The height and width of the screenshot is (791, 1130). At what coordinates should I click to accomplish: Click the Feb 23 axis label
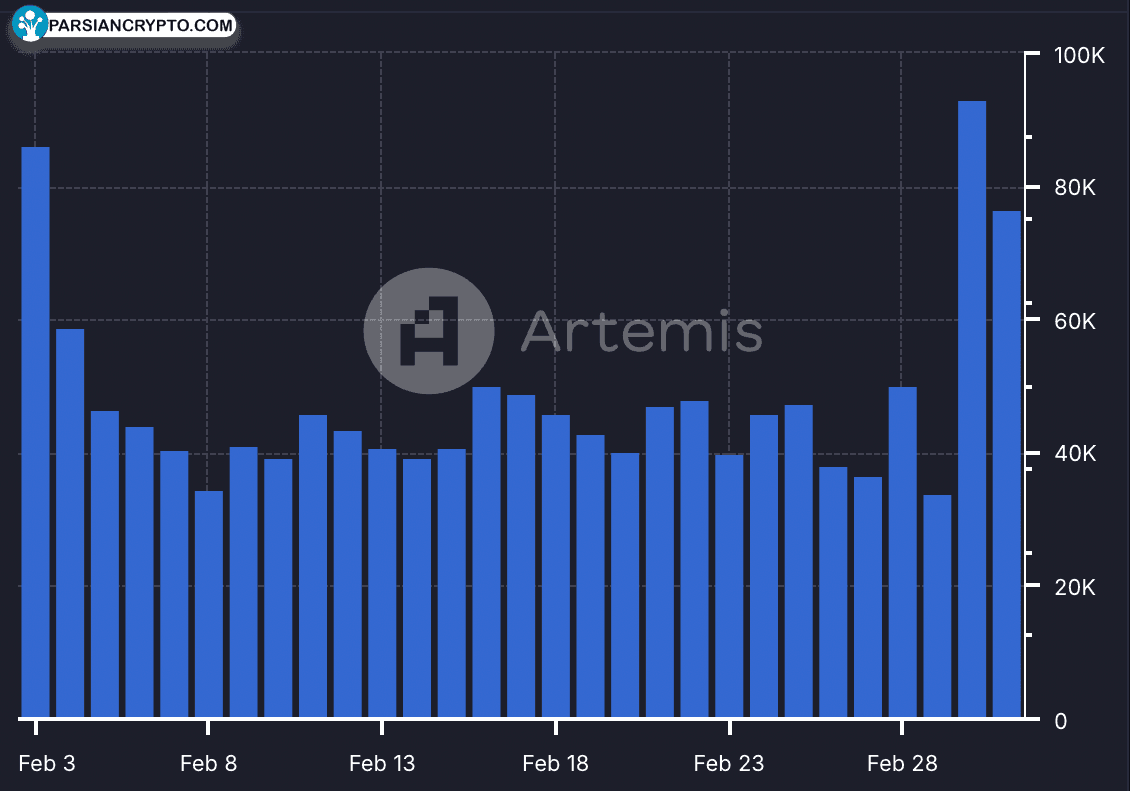[729, 763]
